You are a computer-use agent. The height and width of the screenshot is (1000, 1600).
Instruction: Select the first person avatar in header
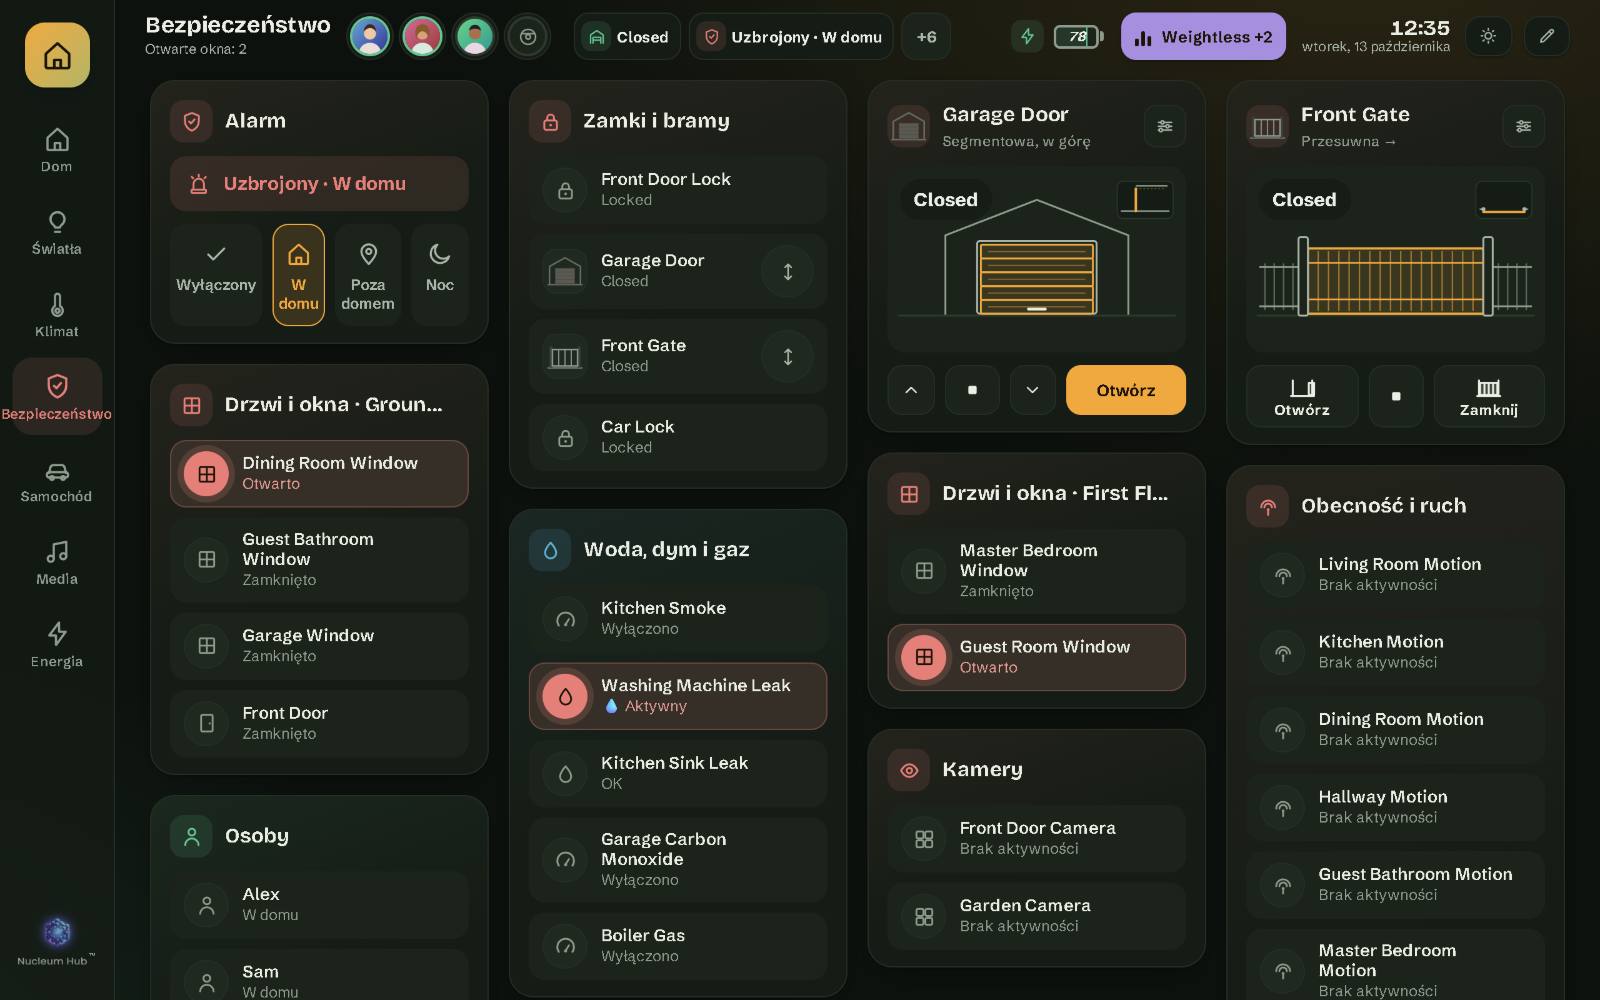click(x=370, y=37)
